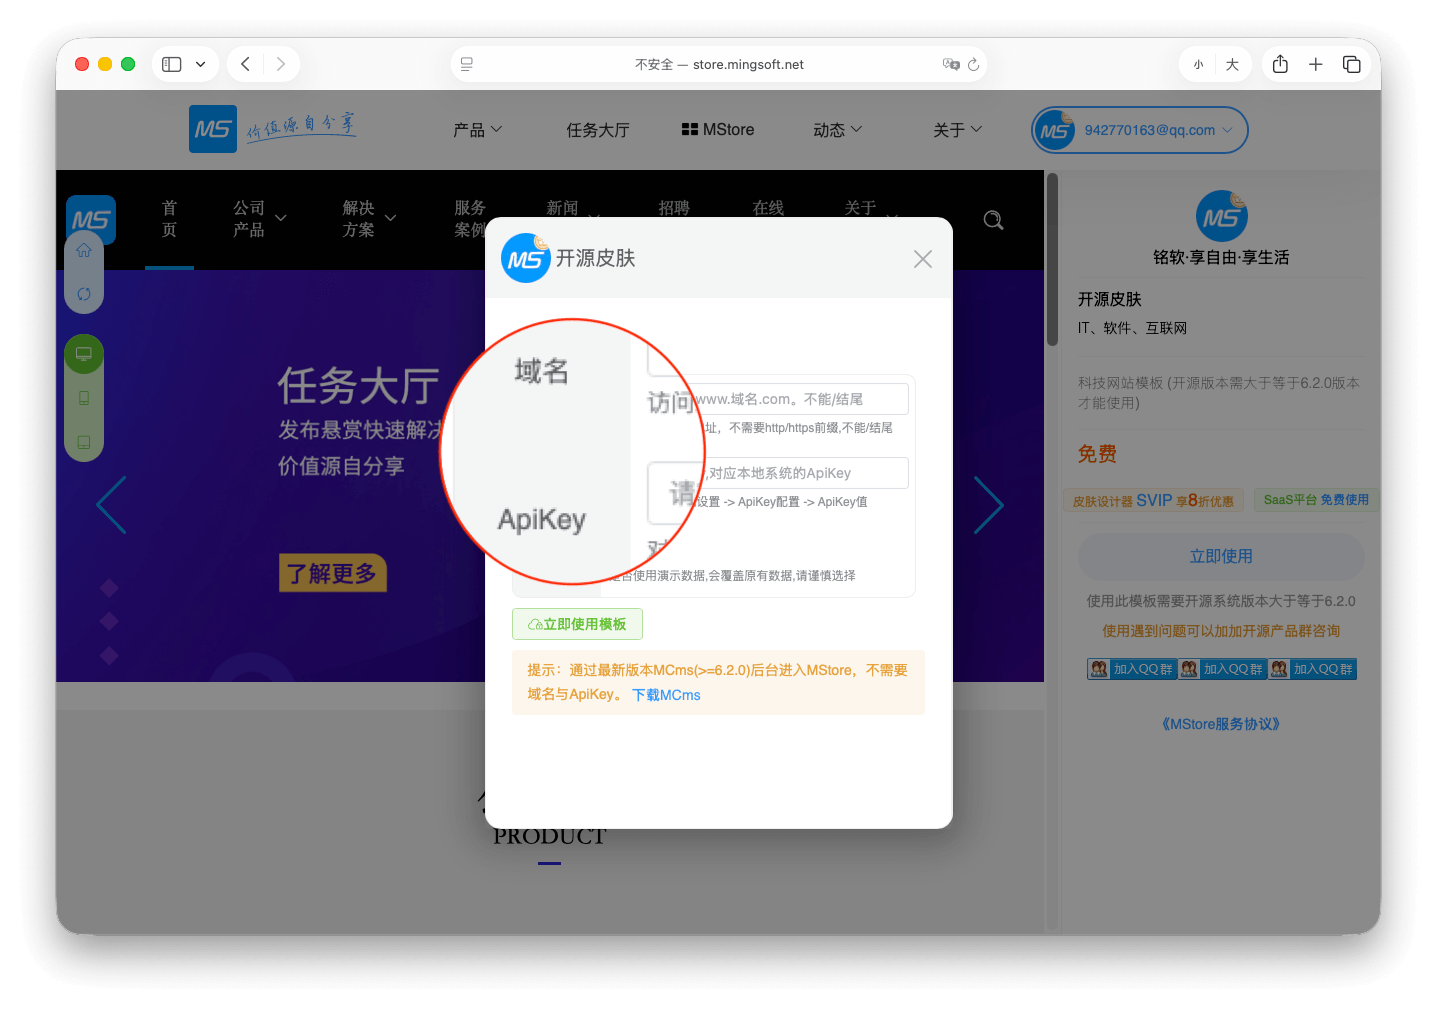Open the 942770163@qq.com account dropdown
Screen dimensions: 1437x1009
1140,130
